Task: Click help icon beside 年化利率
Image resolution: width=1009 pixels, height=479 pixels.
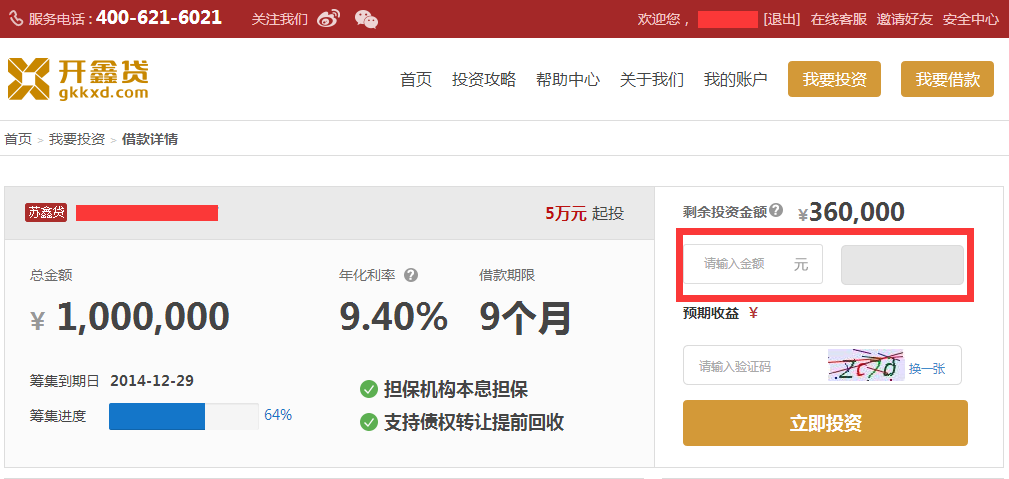Action: [x=410, y=275]
